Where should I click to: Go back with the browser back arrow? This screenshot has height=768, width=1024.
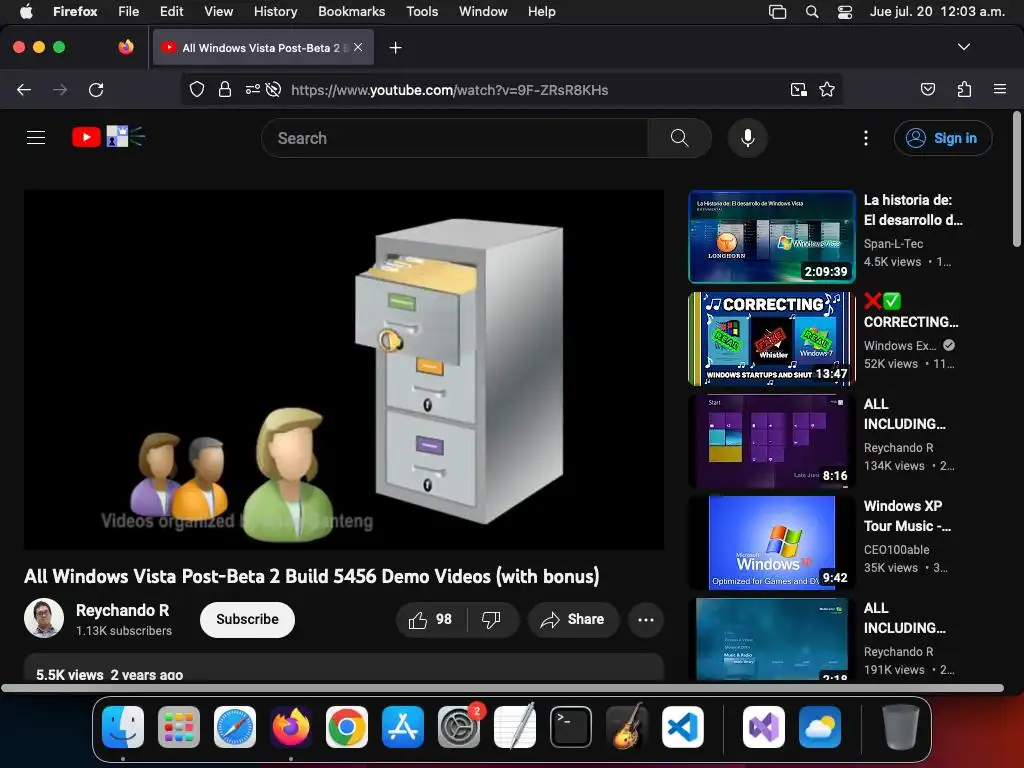[24, 89]
